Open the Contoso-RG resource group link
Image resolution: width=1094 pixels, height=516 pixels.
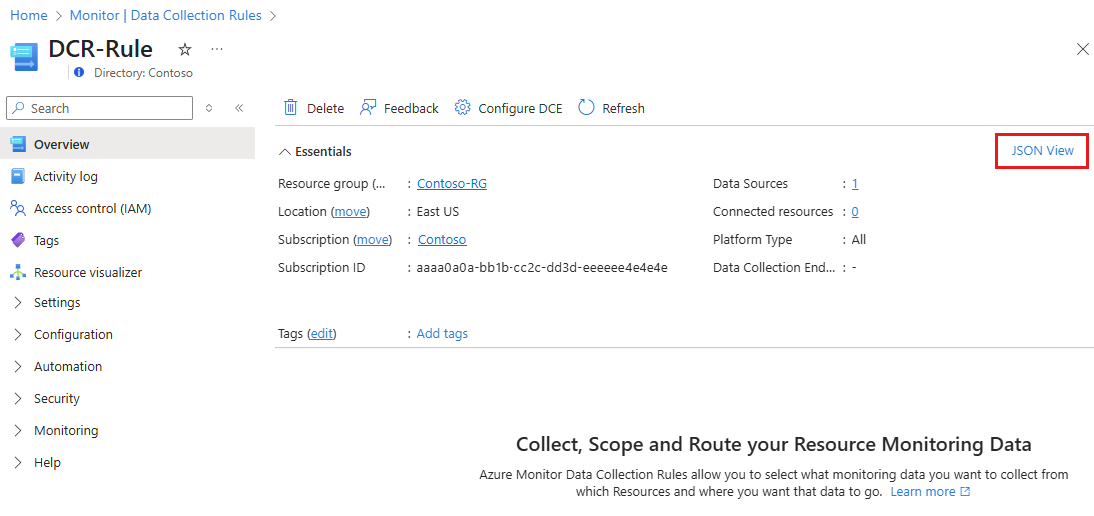pos(452,183)
